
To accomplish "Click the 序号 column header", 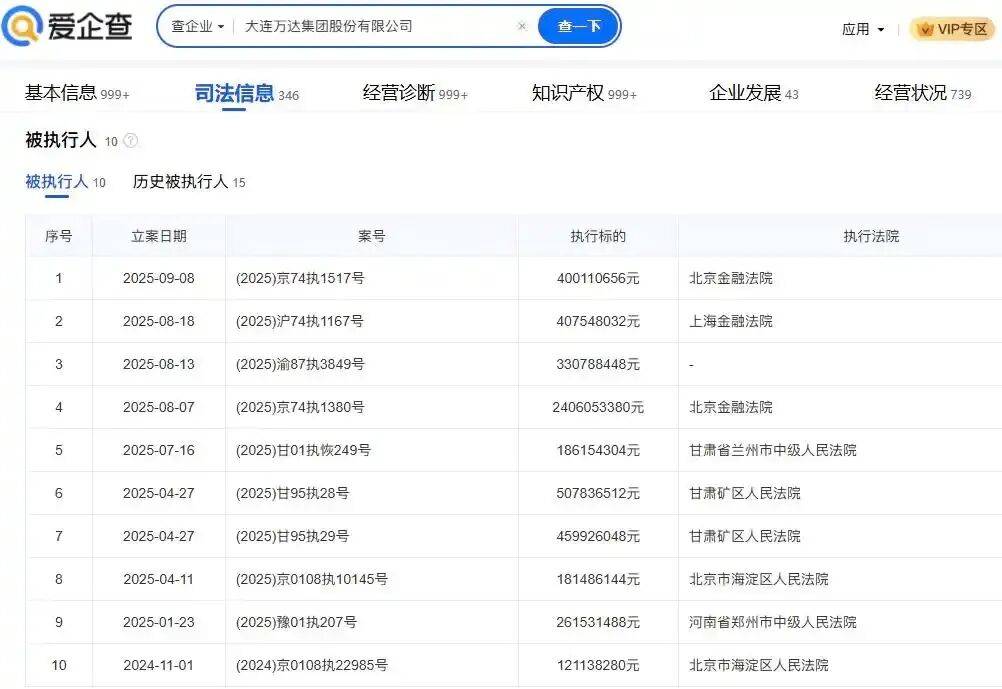I will pos(59,236).
